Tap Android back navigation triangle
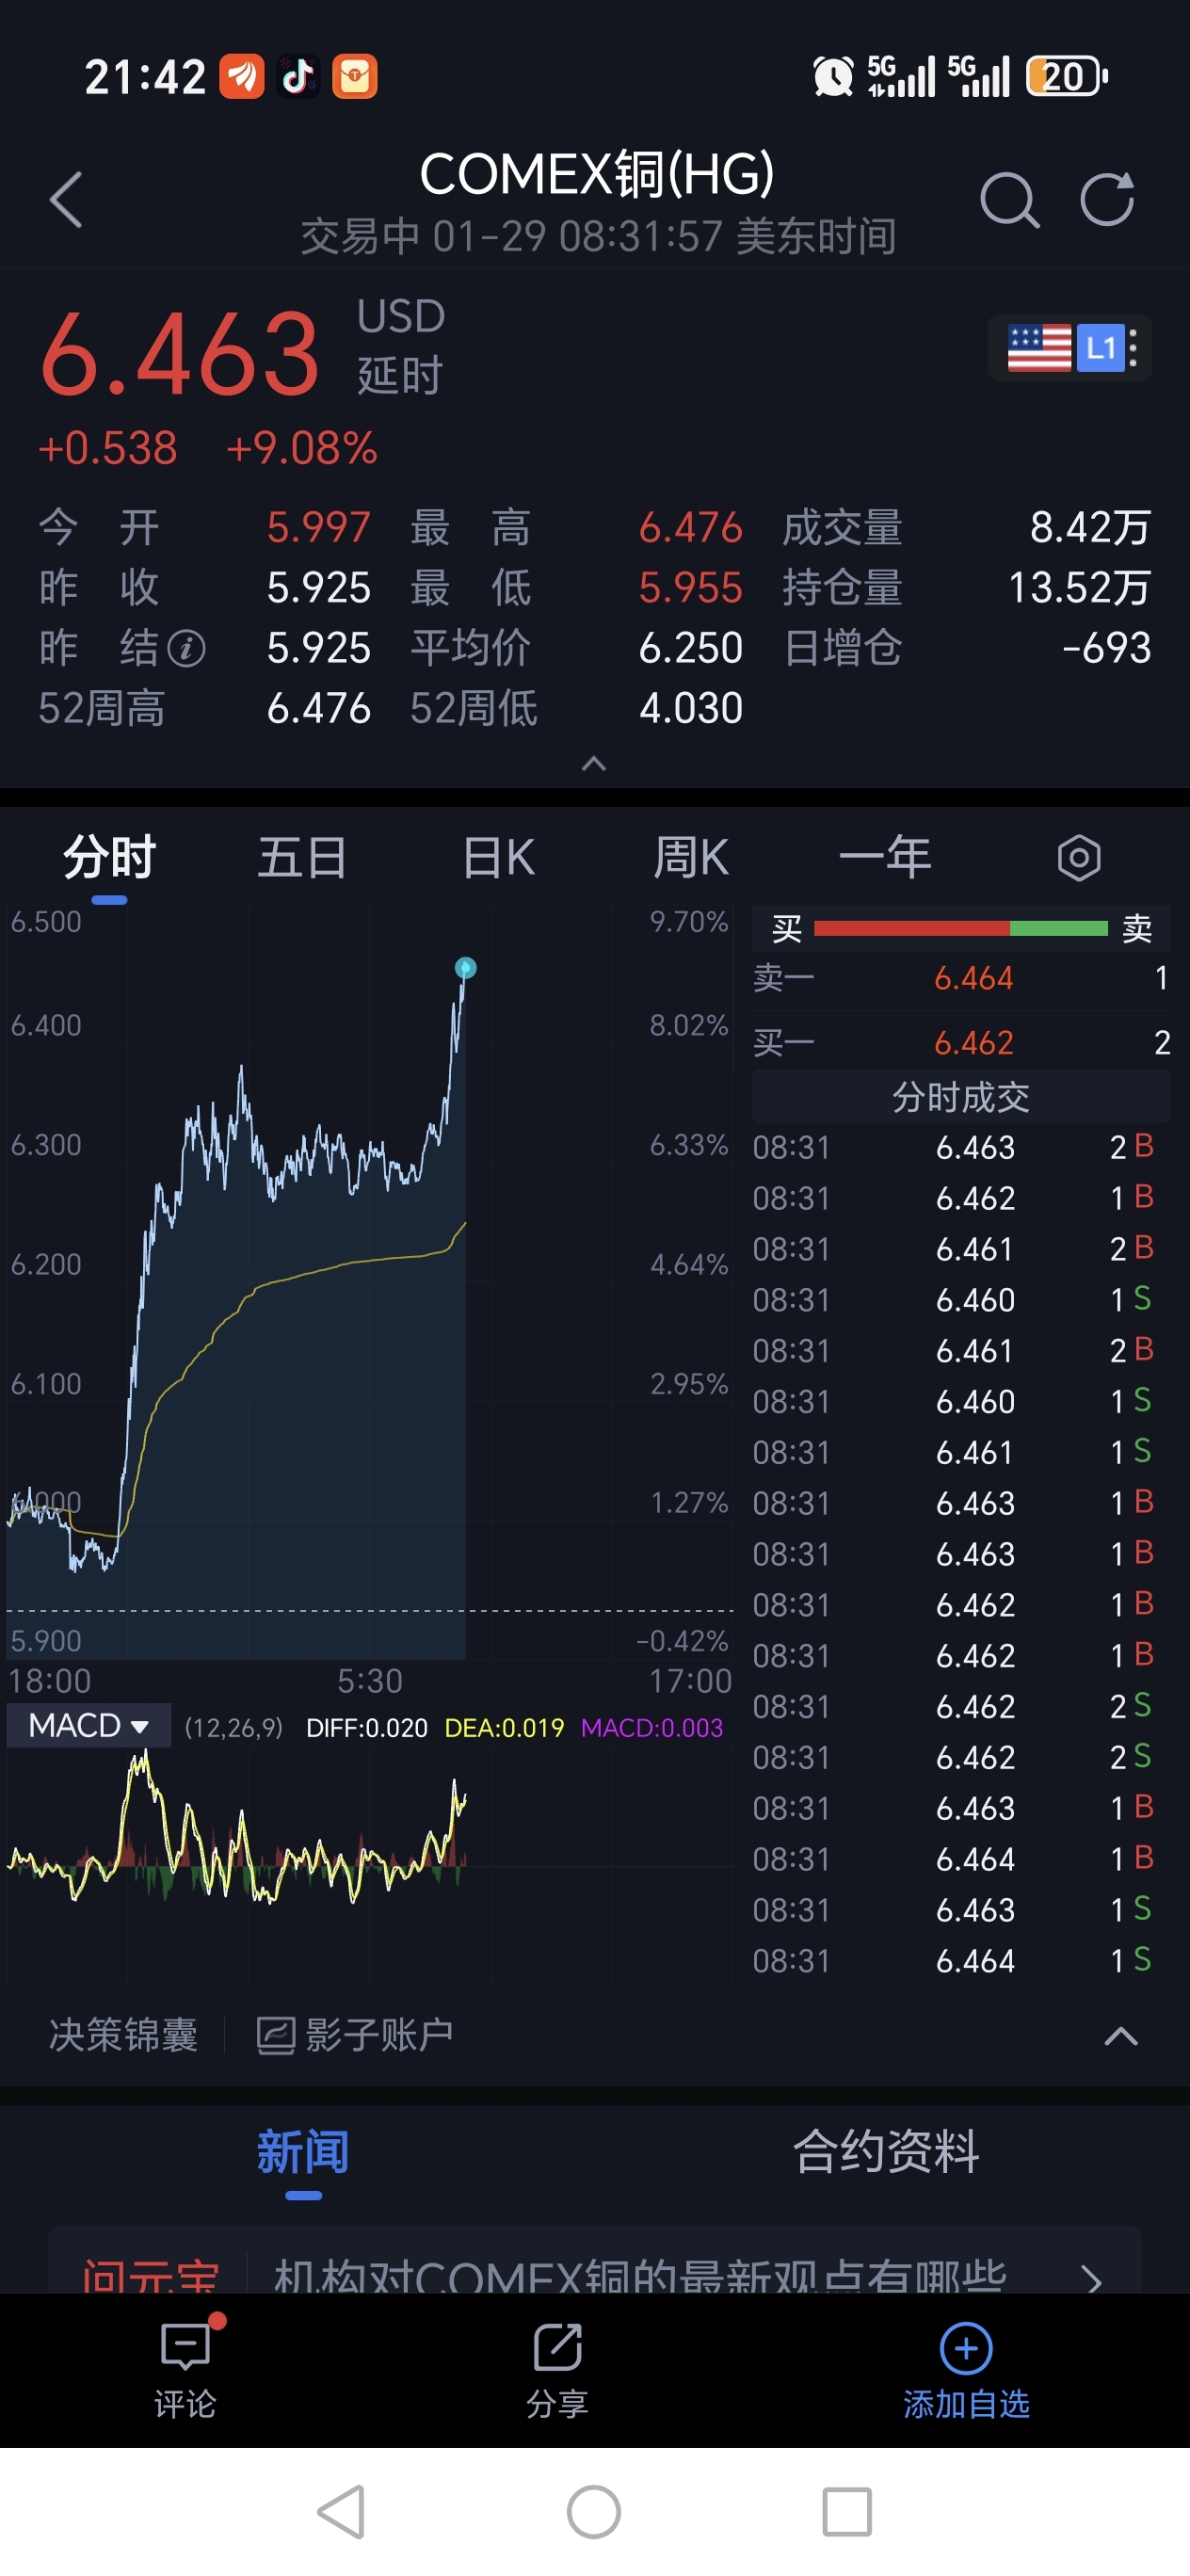This screenshot has width=1190, height=2576. click(x=340, y=2511)
